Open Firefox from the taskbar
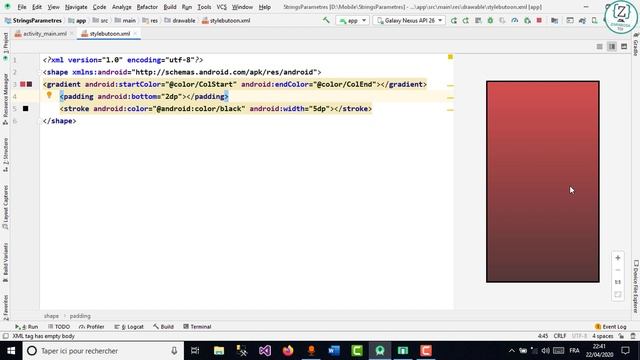 coord(288,351)
